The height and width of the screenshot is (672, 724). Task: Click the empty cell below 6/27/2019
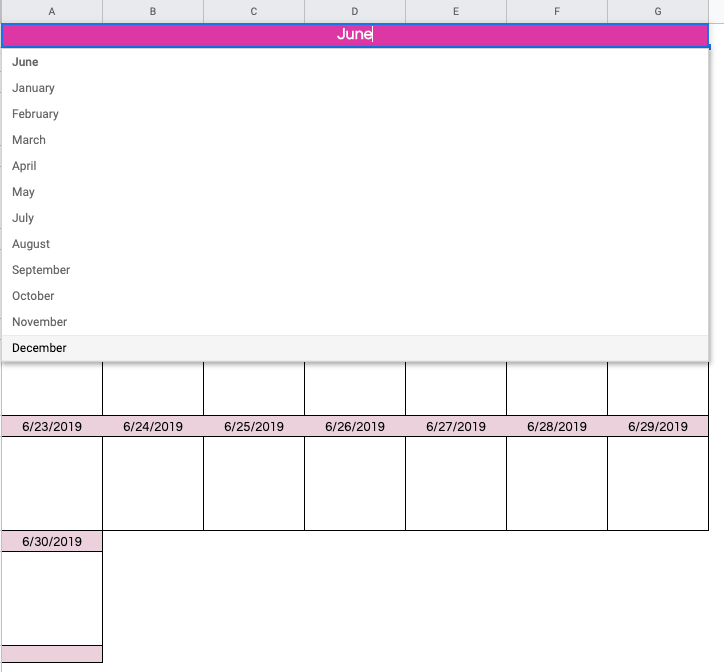(456, 484)
